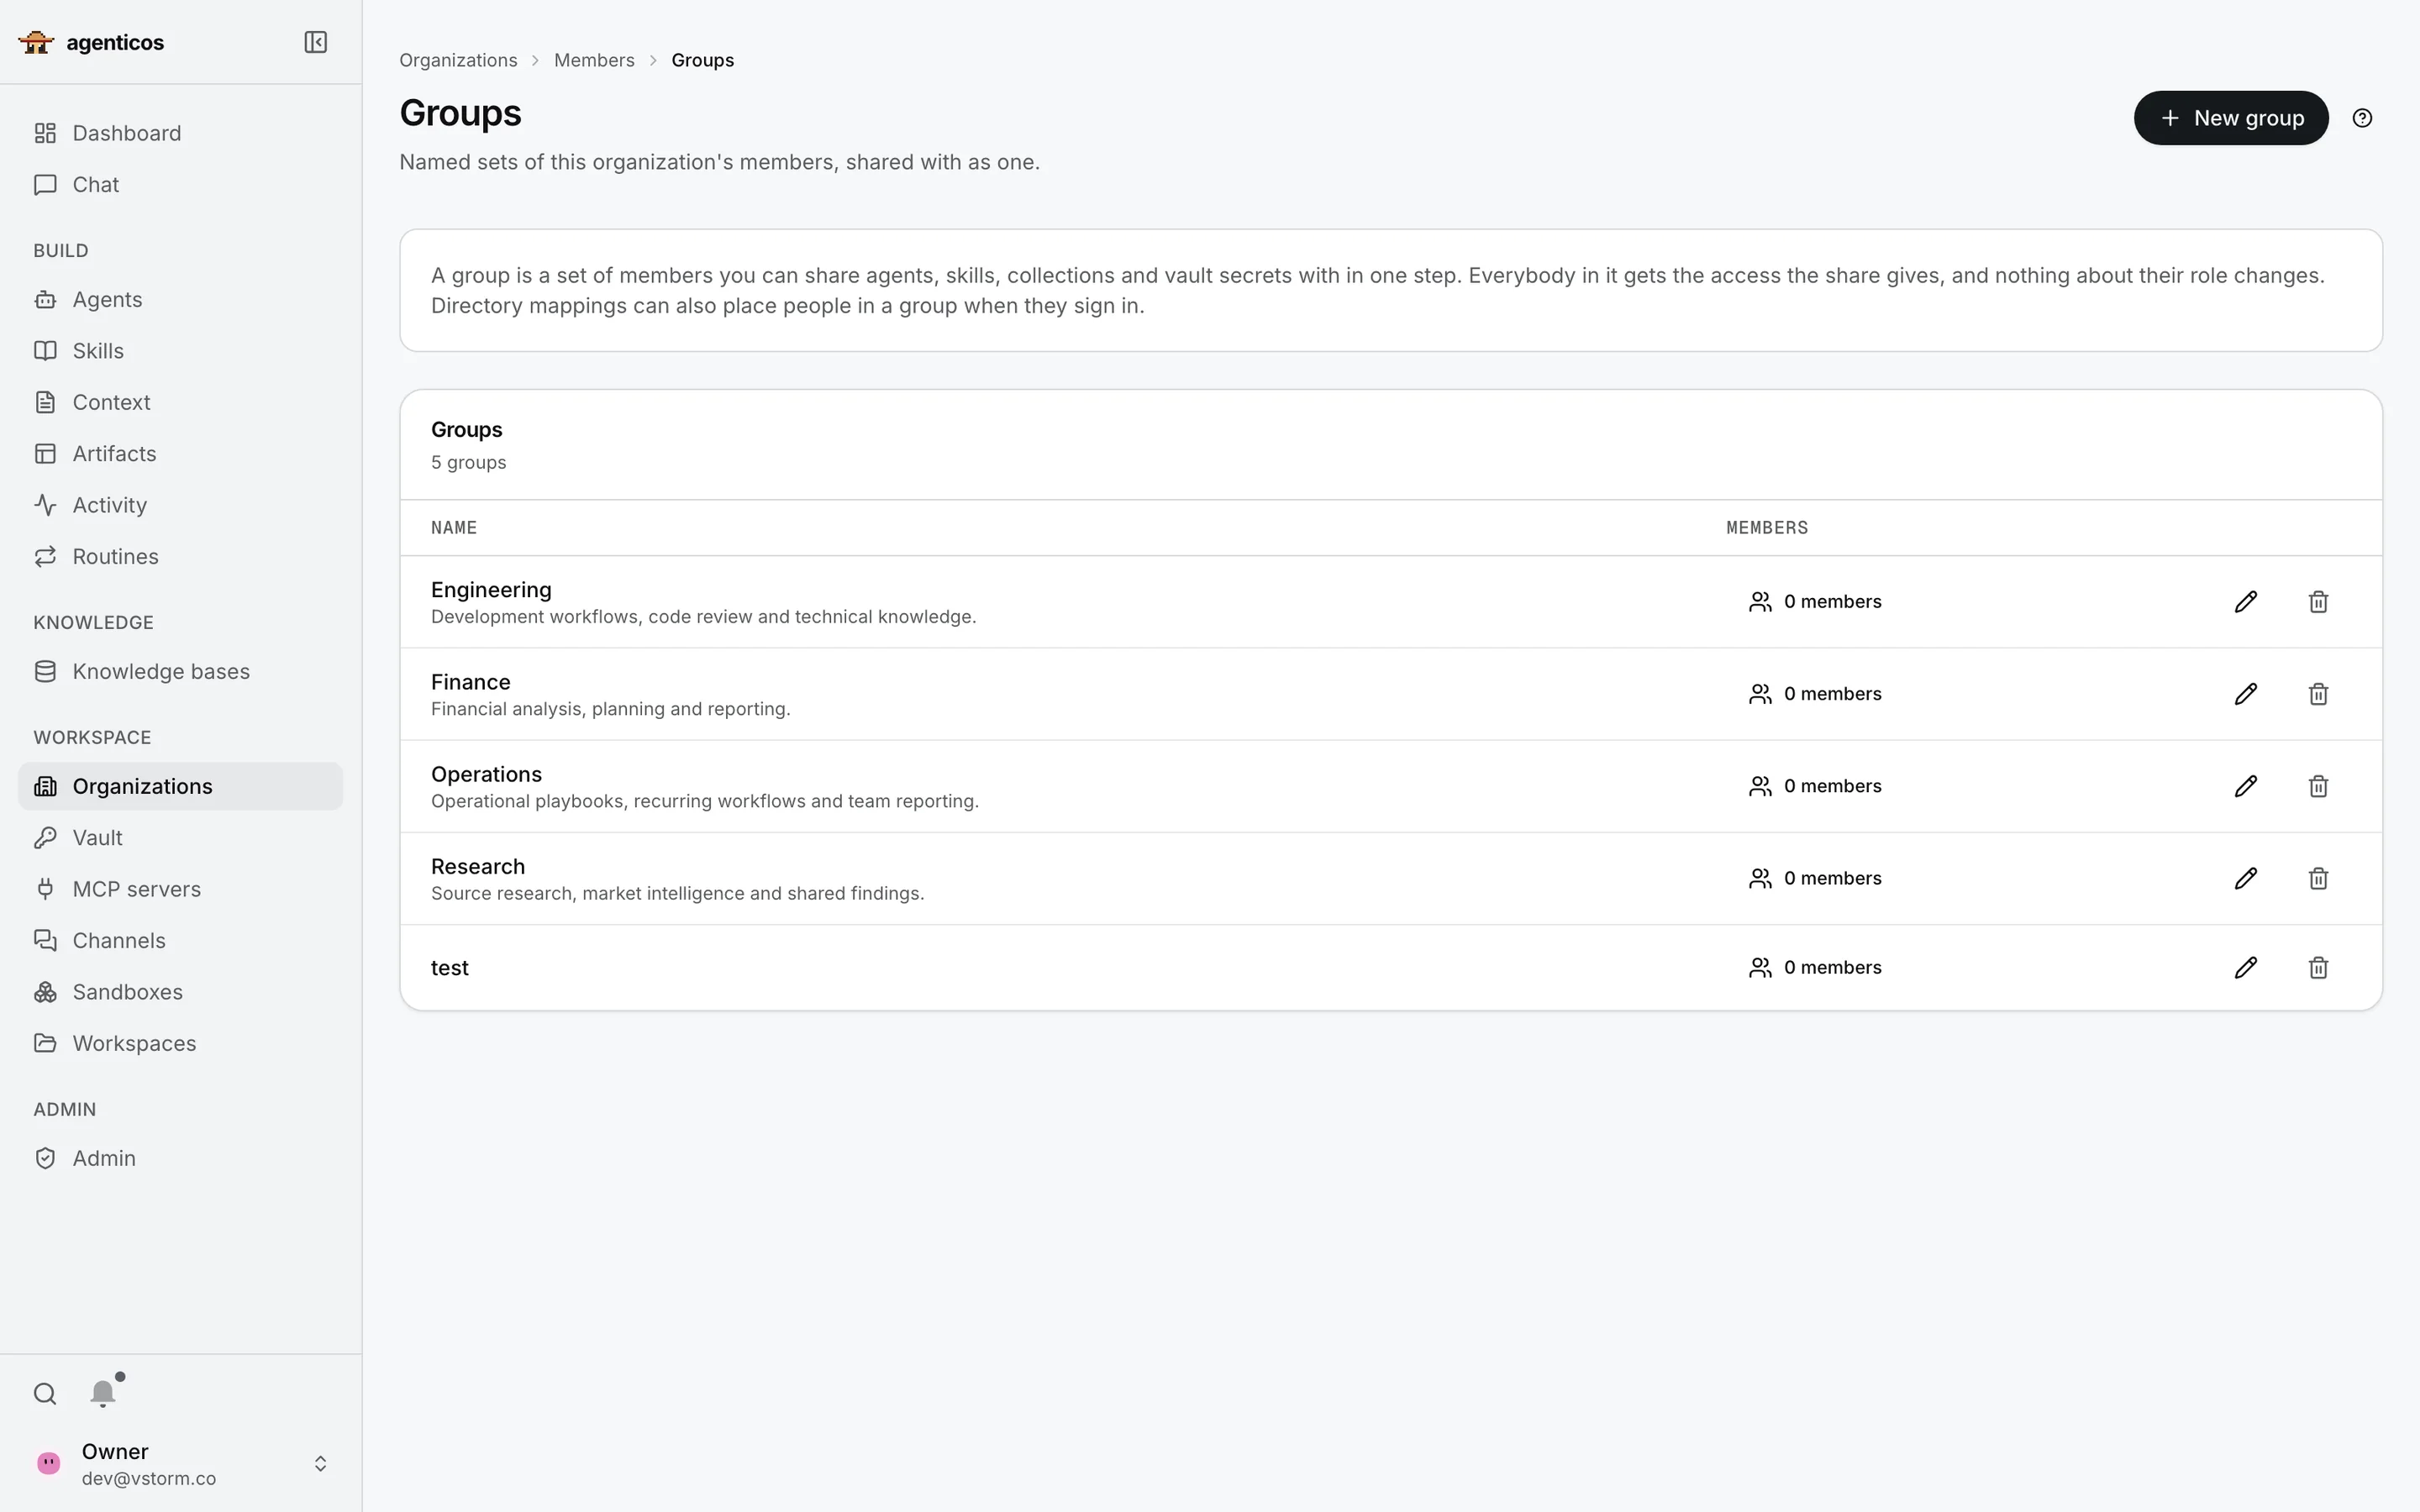Click Research row's 0 members count
2420x1512 pixels.
click(1815, 878)
